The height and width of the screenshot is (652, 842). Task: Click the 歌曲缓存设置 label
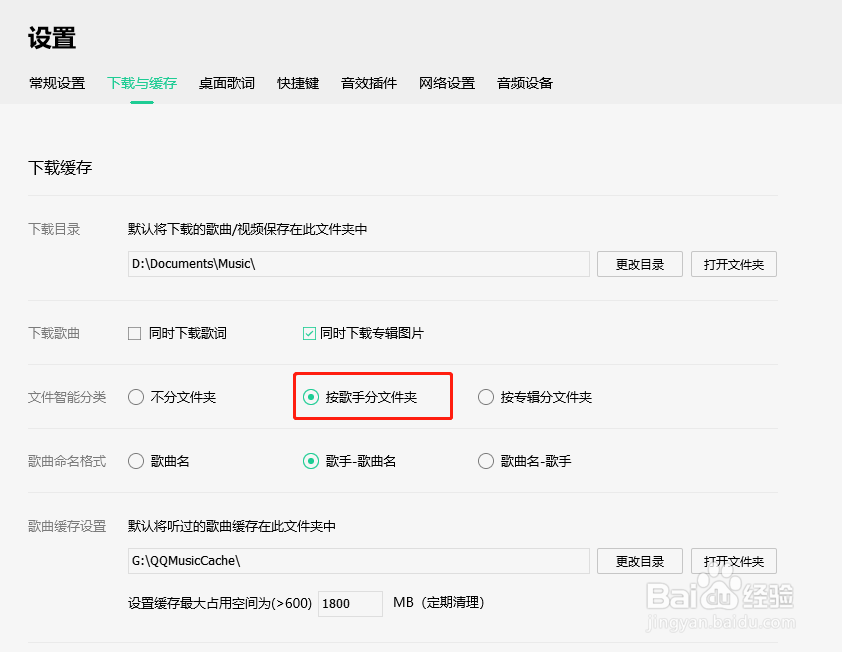(67, 526)
